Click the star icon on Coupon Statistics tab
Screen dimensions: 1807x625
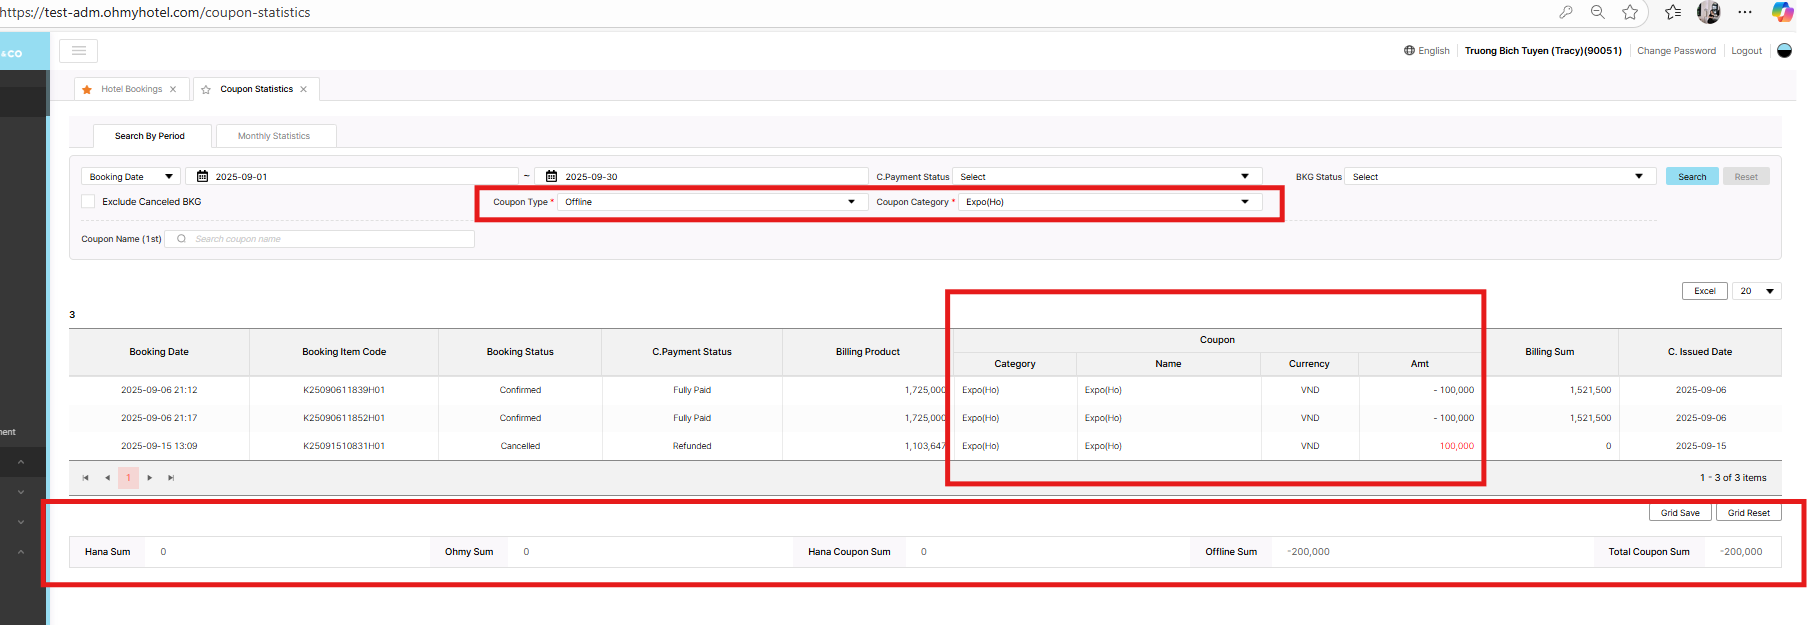click(206, 90)
